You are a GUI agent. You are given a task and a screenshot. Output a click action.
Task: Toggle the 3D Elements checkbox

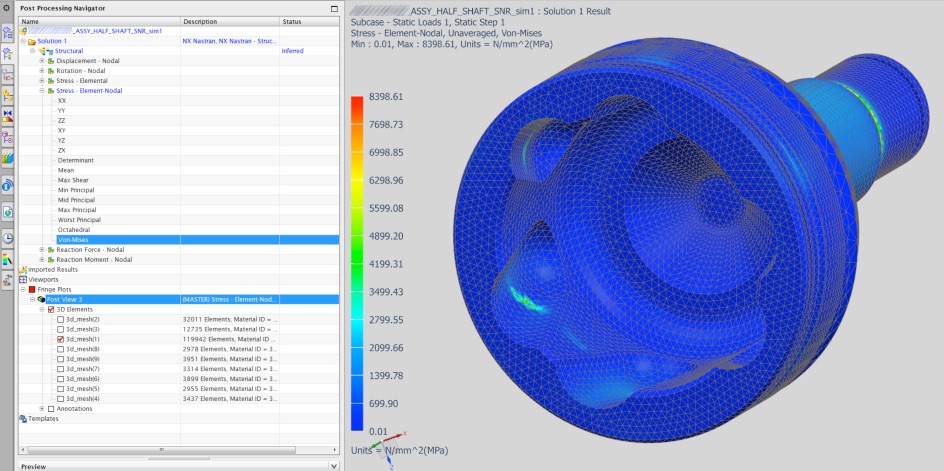[51, 309]
